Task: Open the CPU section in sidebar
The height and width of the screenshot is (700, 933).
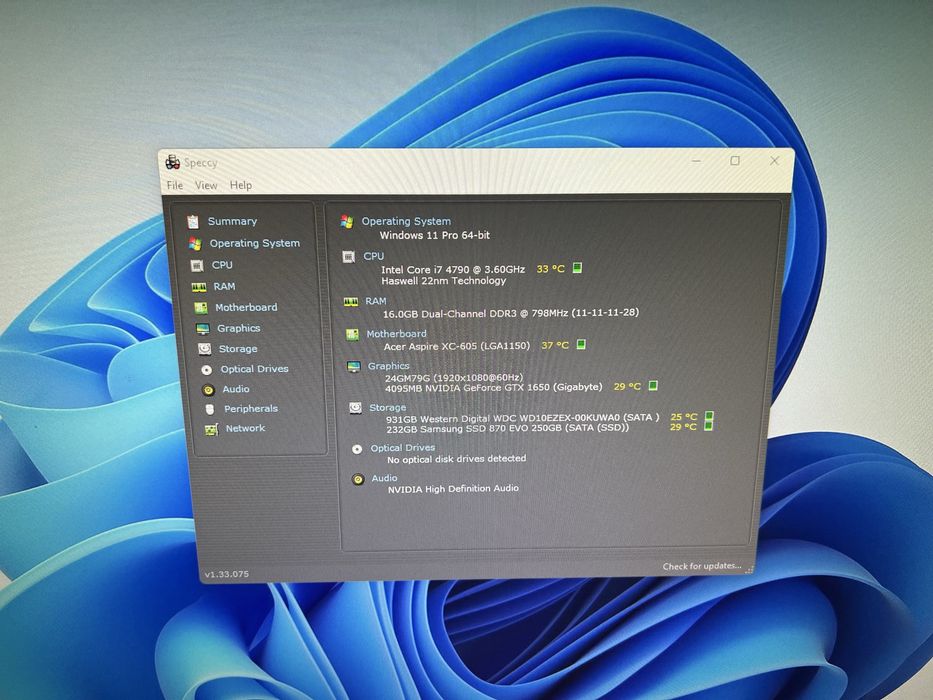Action: tap(222, 265)
